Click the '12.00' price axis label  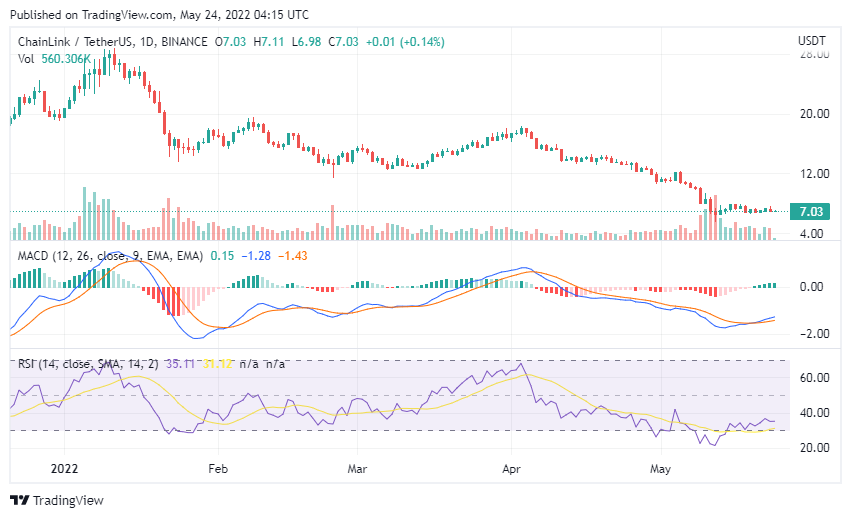[815, 174]
